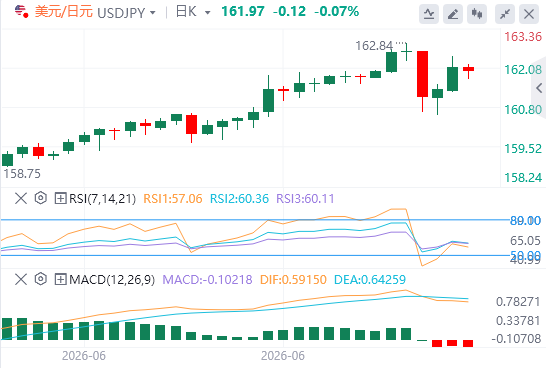Expand the right side panel arrow
Image resolution: width=546 pixels, height=368 pixels.
pos(539,88)
